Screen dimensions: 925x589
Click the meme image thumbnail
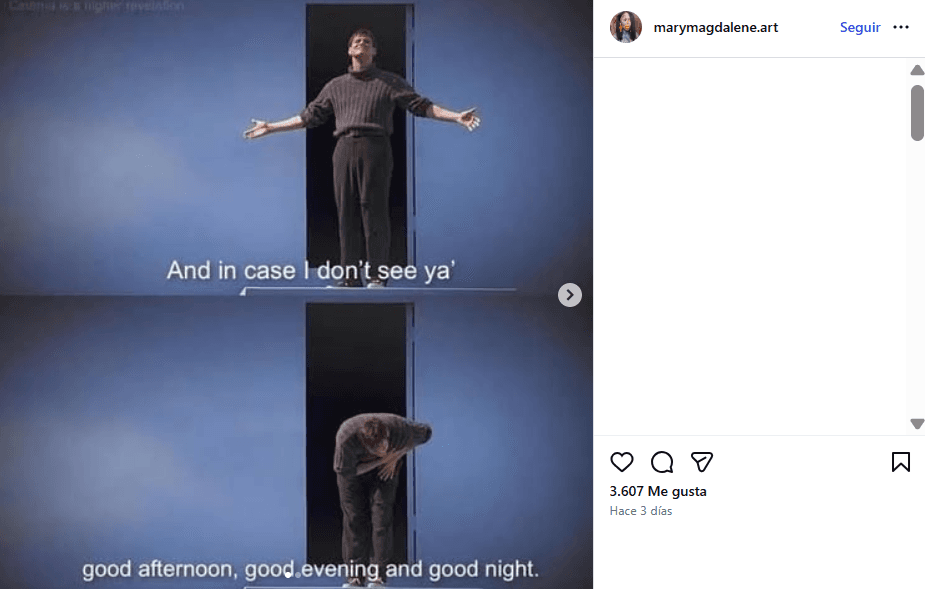(x=296, y=294)
